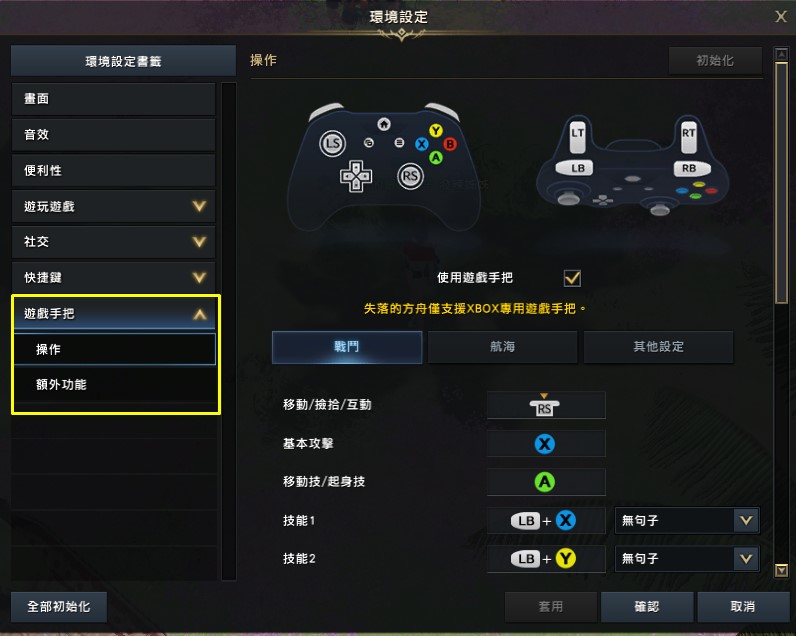This screenshot has height=636, width=796.
Task: Click the D-pad on controller diagram
Action: [x=356, y=176]
